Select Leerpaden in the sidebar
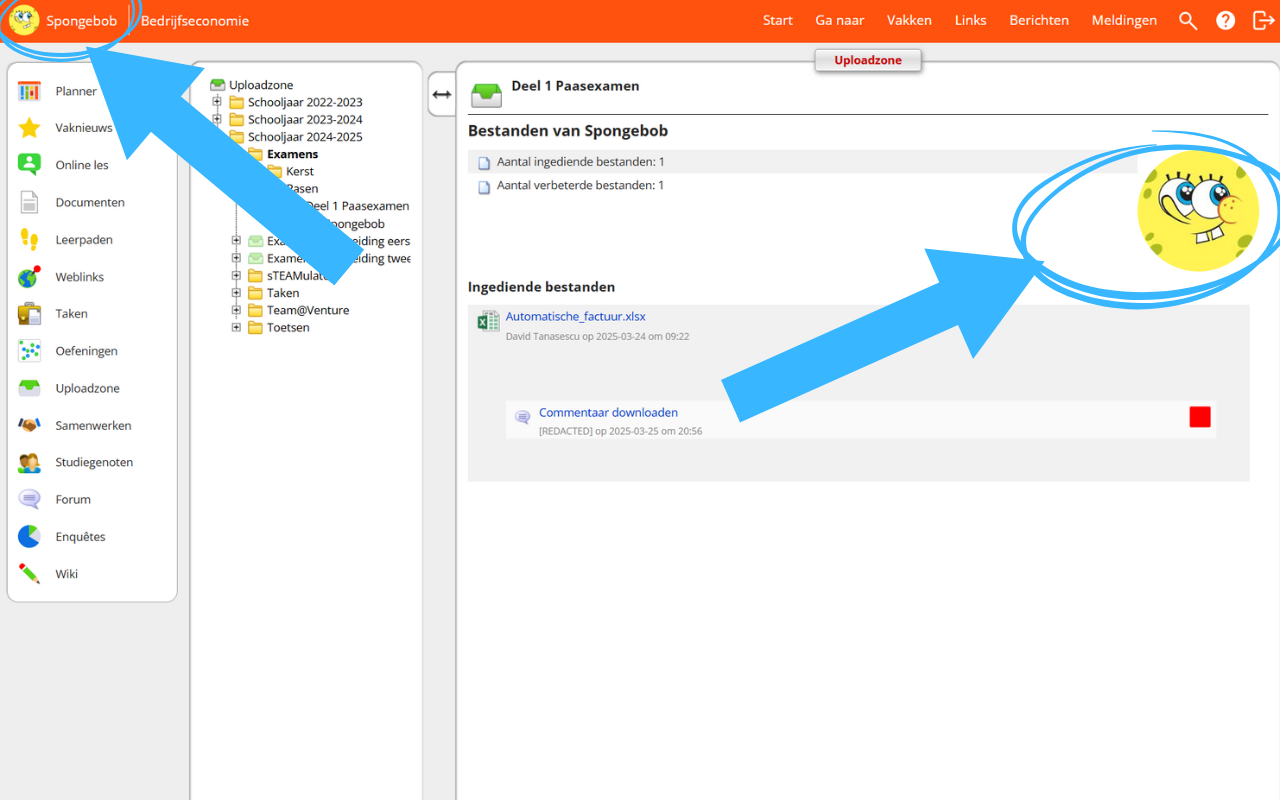Screen dimensions: 1280x800 pyautogui.click(x=85, y=239)
